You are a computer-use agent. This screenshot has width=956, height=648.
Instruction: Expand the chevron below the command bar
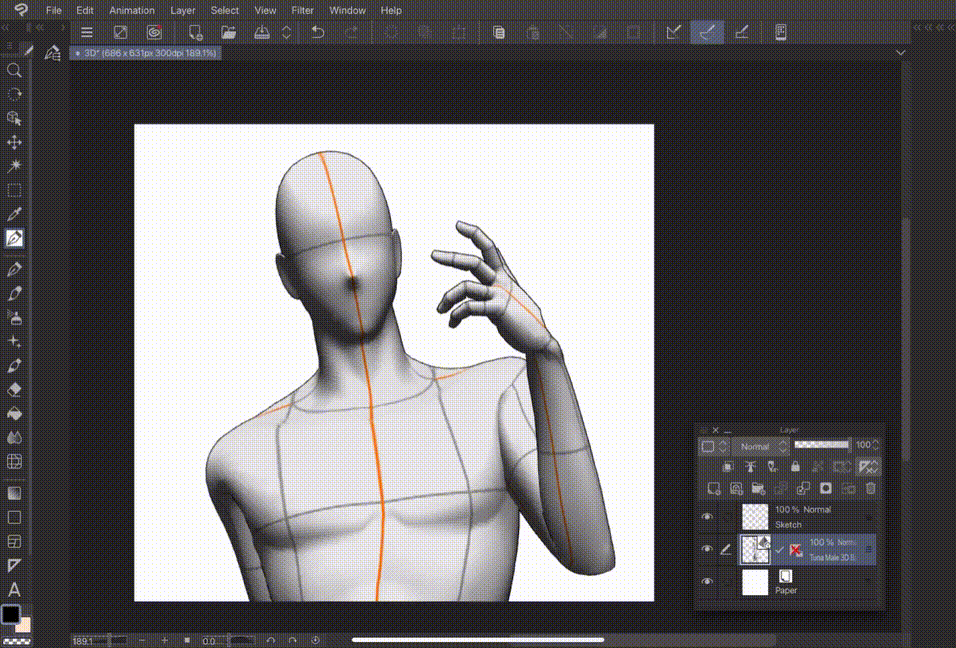[x=901, y=52]
